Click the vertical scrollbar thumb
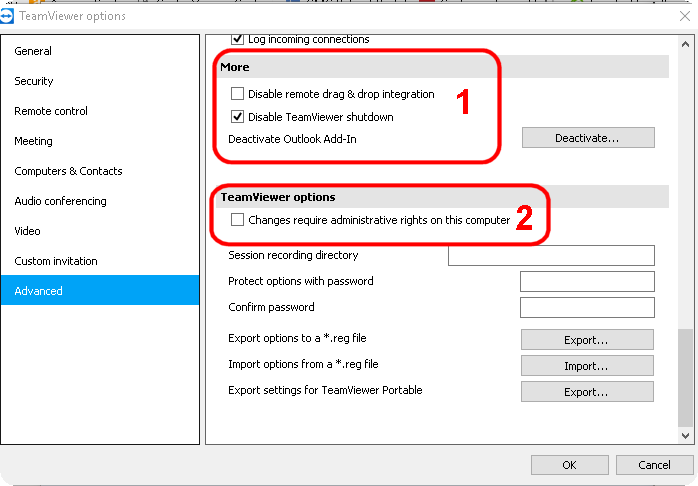Viewport: 698px width, 486px height. pos(686,378)
